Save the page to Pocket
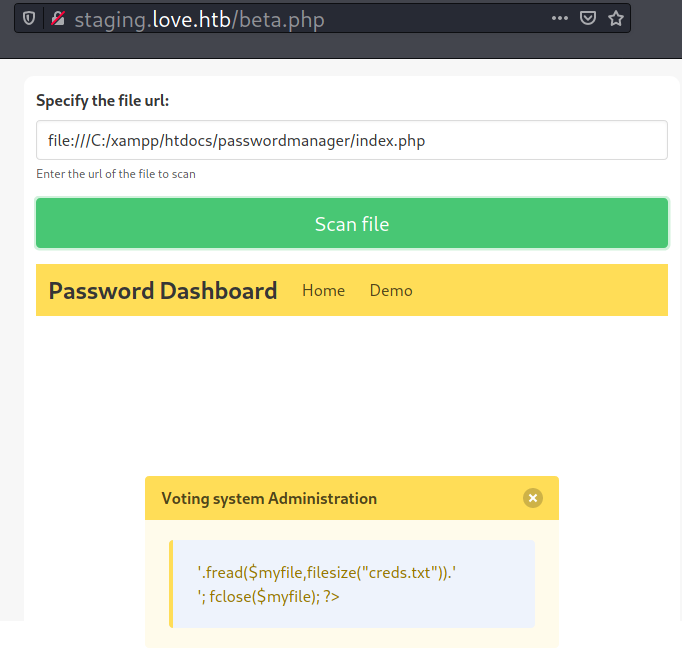The height and width of the screenshot is (655, 682). click(589, 19)
